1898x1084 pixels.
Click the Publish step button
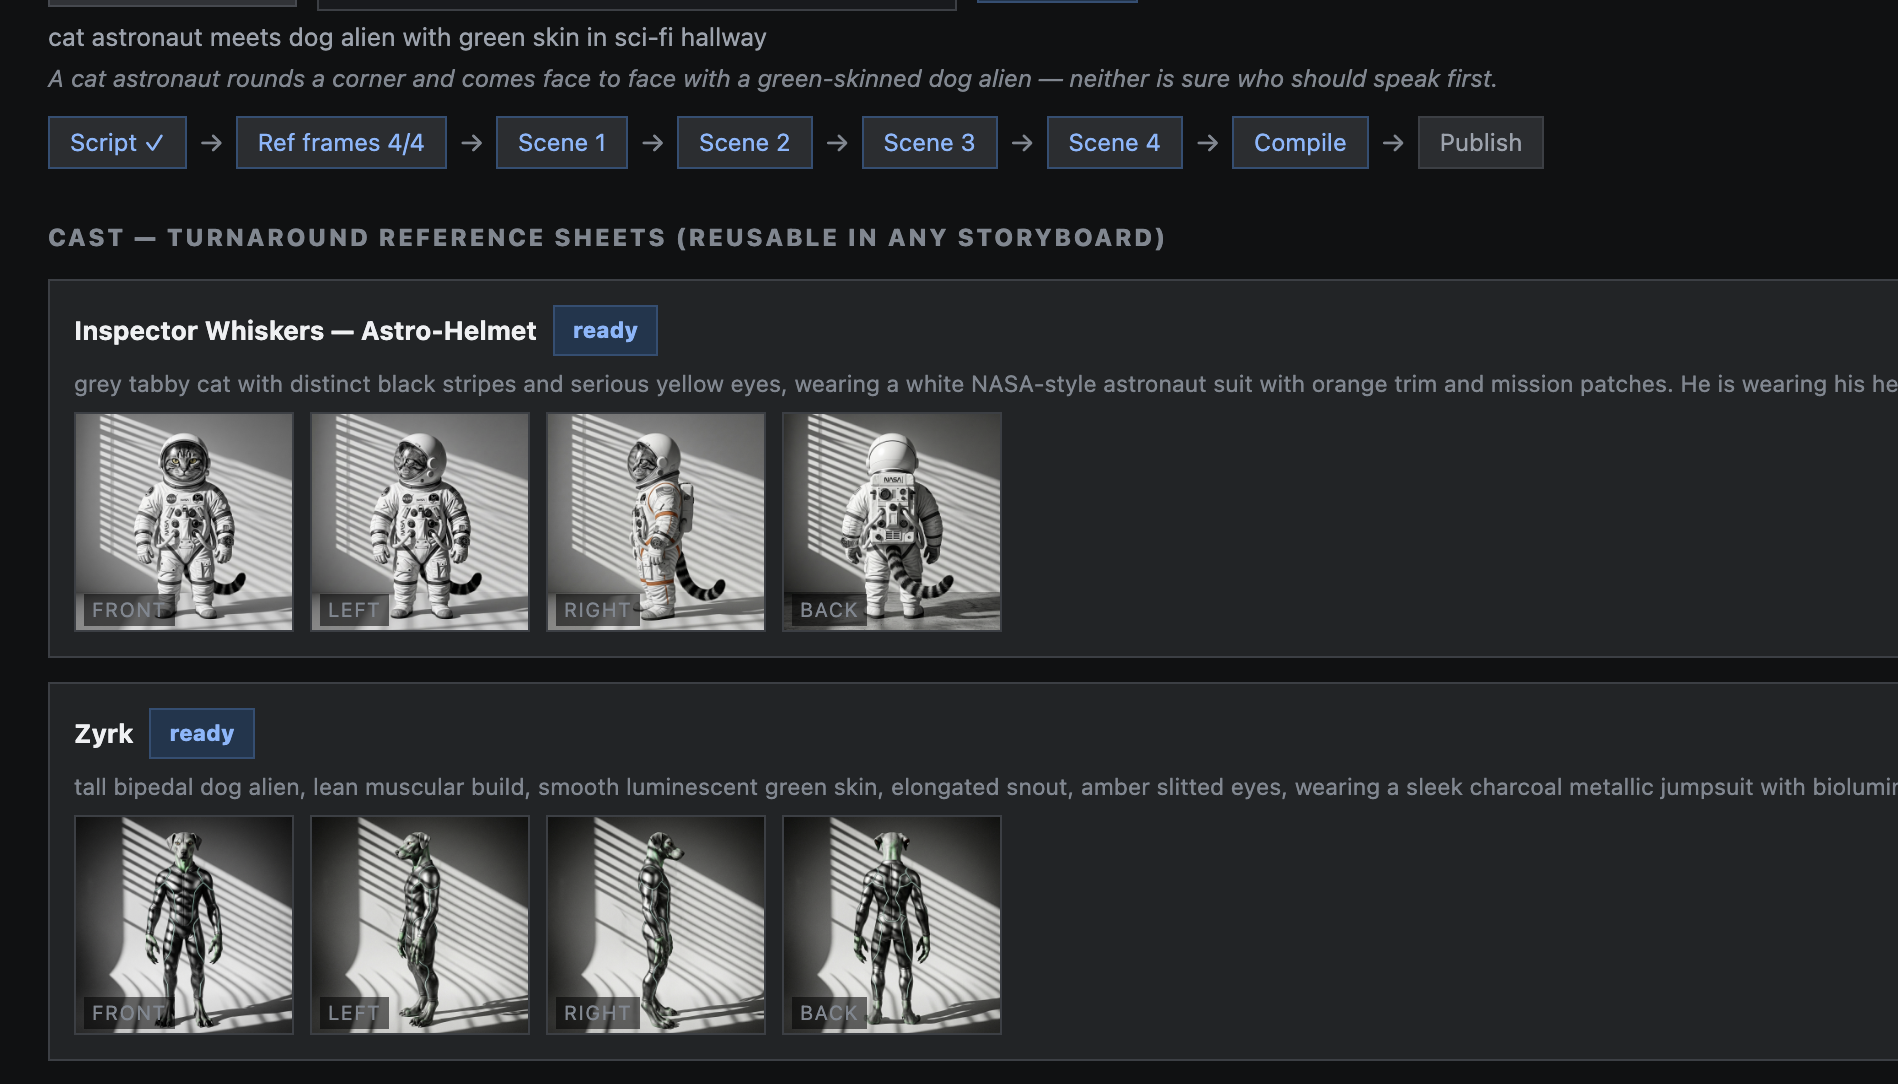coord(1481,143)
